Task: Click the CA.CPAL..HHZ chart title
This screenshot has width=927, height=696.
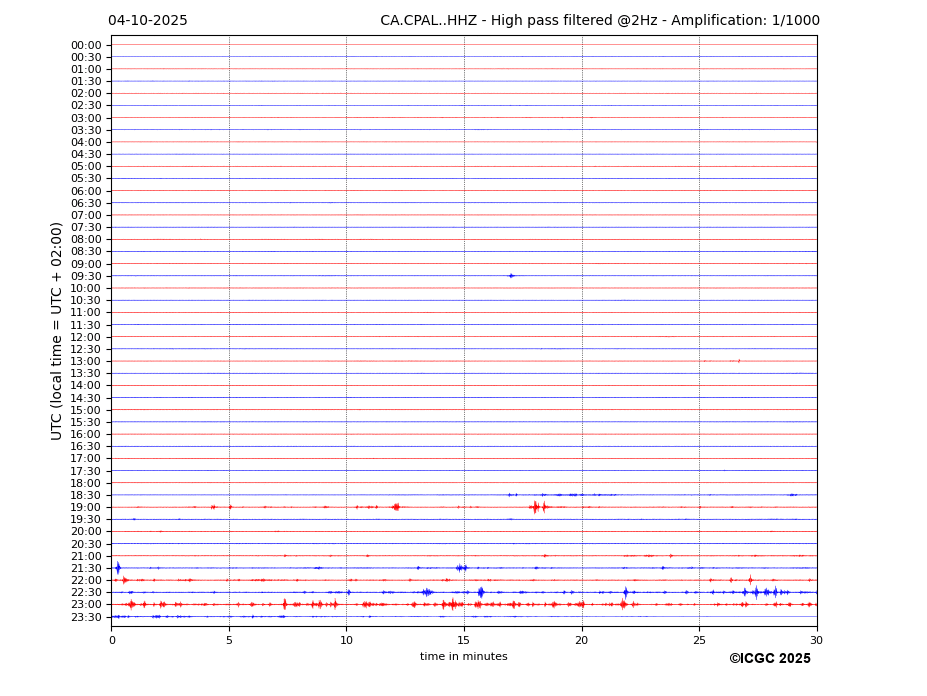Action: coord(599,21)
